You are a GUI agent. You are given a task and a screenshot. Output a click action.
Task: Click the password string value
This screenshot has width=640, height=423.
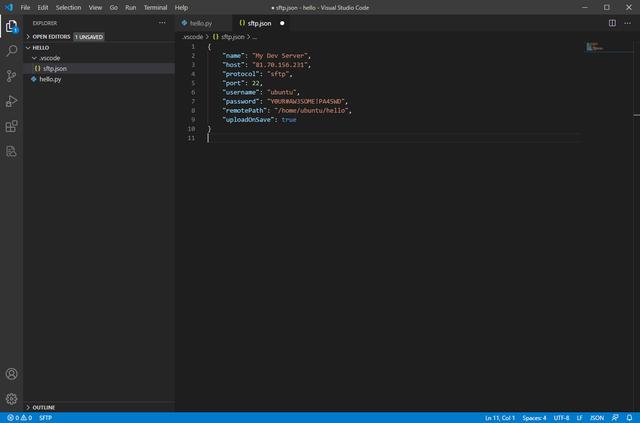coord(306,101)
